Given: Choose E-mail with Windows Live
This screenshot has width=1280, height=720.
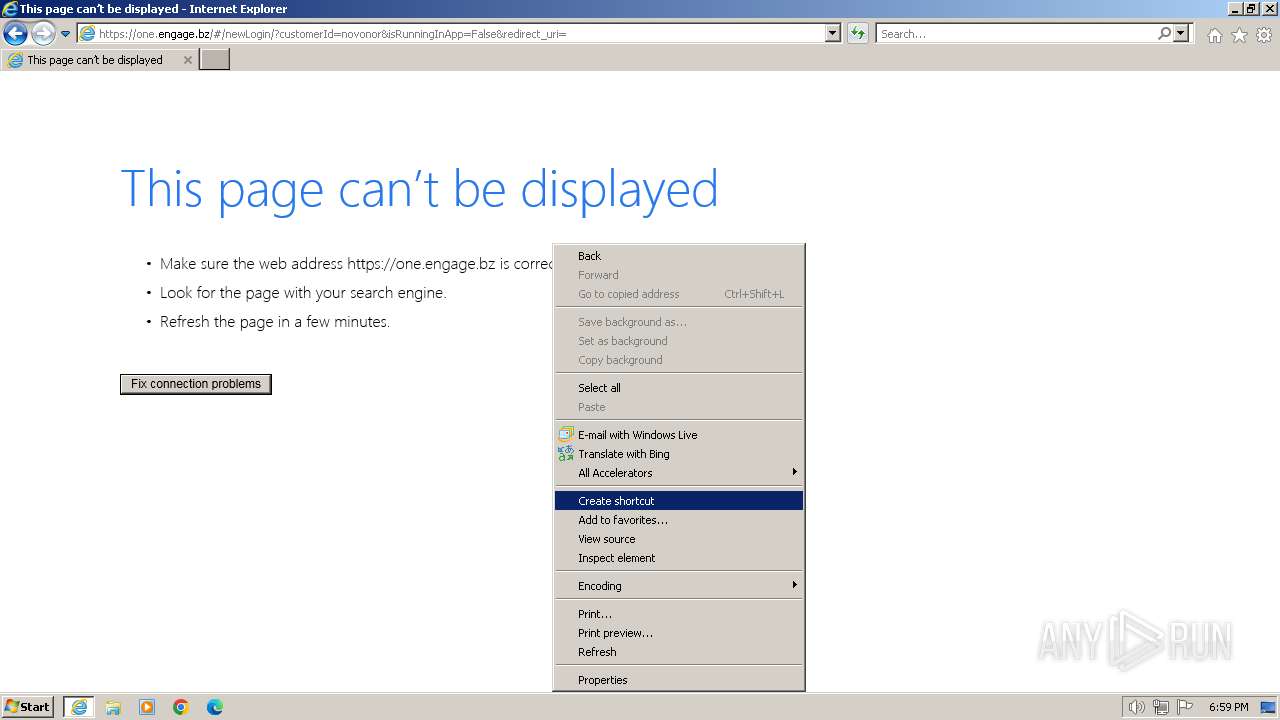Looking at the screenshot, I should (x=679, y=435).
